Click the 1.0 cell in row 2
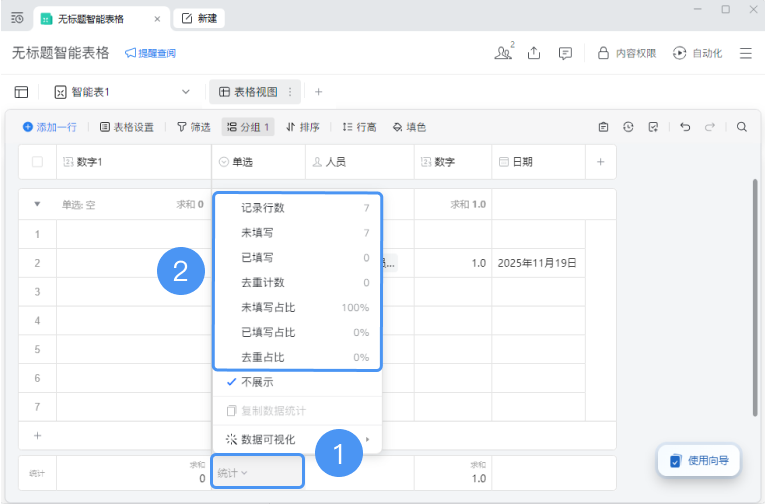 (453, 263)
